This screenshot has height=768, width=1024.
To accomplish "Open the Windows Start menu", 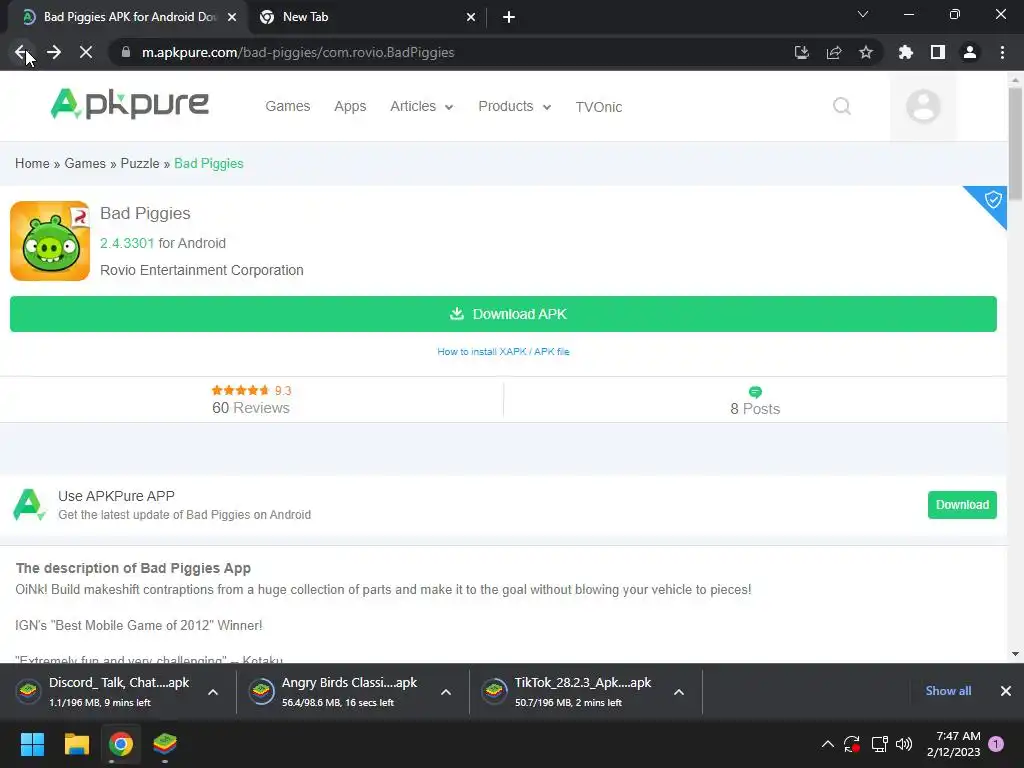I will click(32, 744).
